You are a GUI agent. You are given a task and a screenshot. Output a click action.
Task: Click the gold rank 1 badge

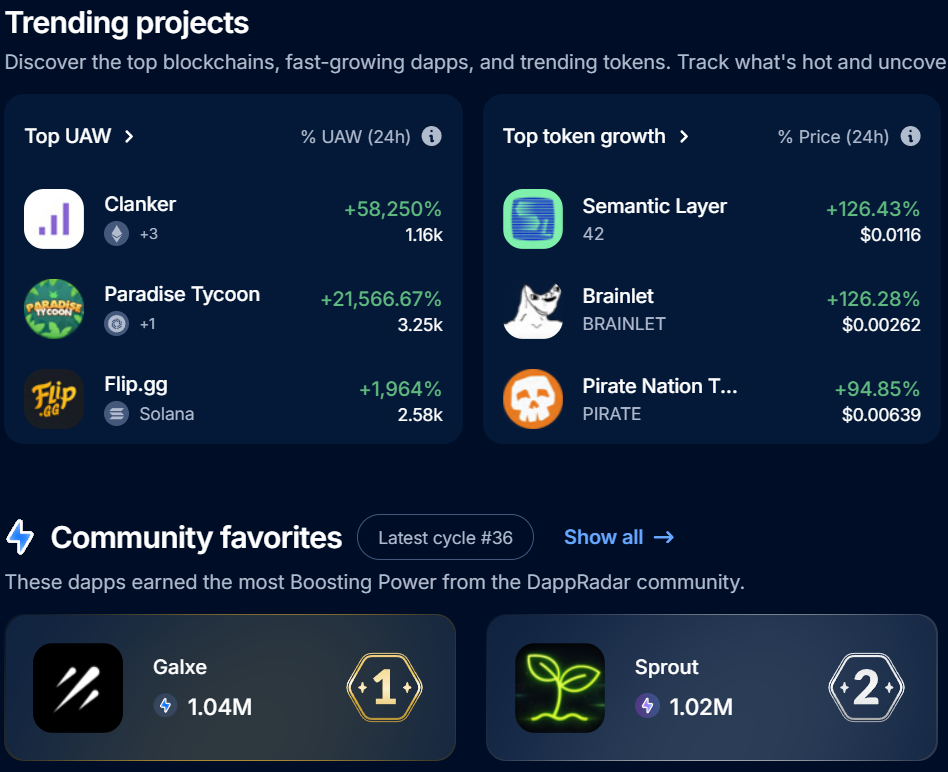pos(385,687)
